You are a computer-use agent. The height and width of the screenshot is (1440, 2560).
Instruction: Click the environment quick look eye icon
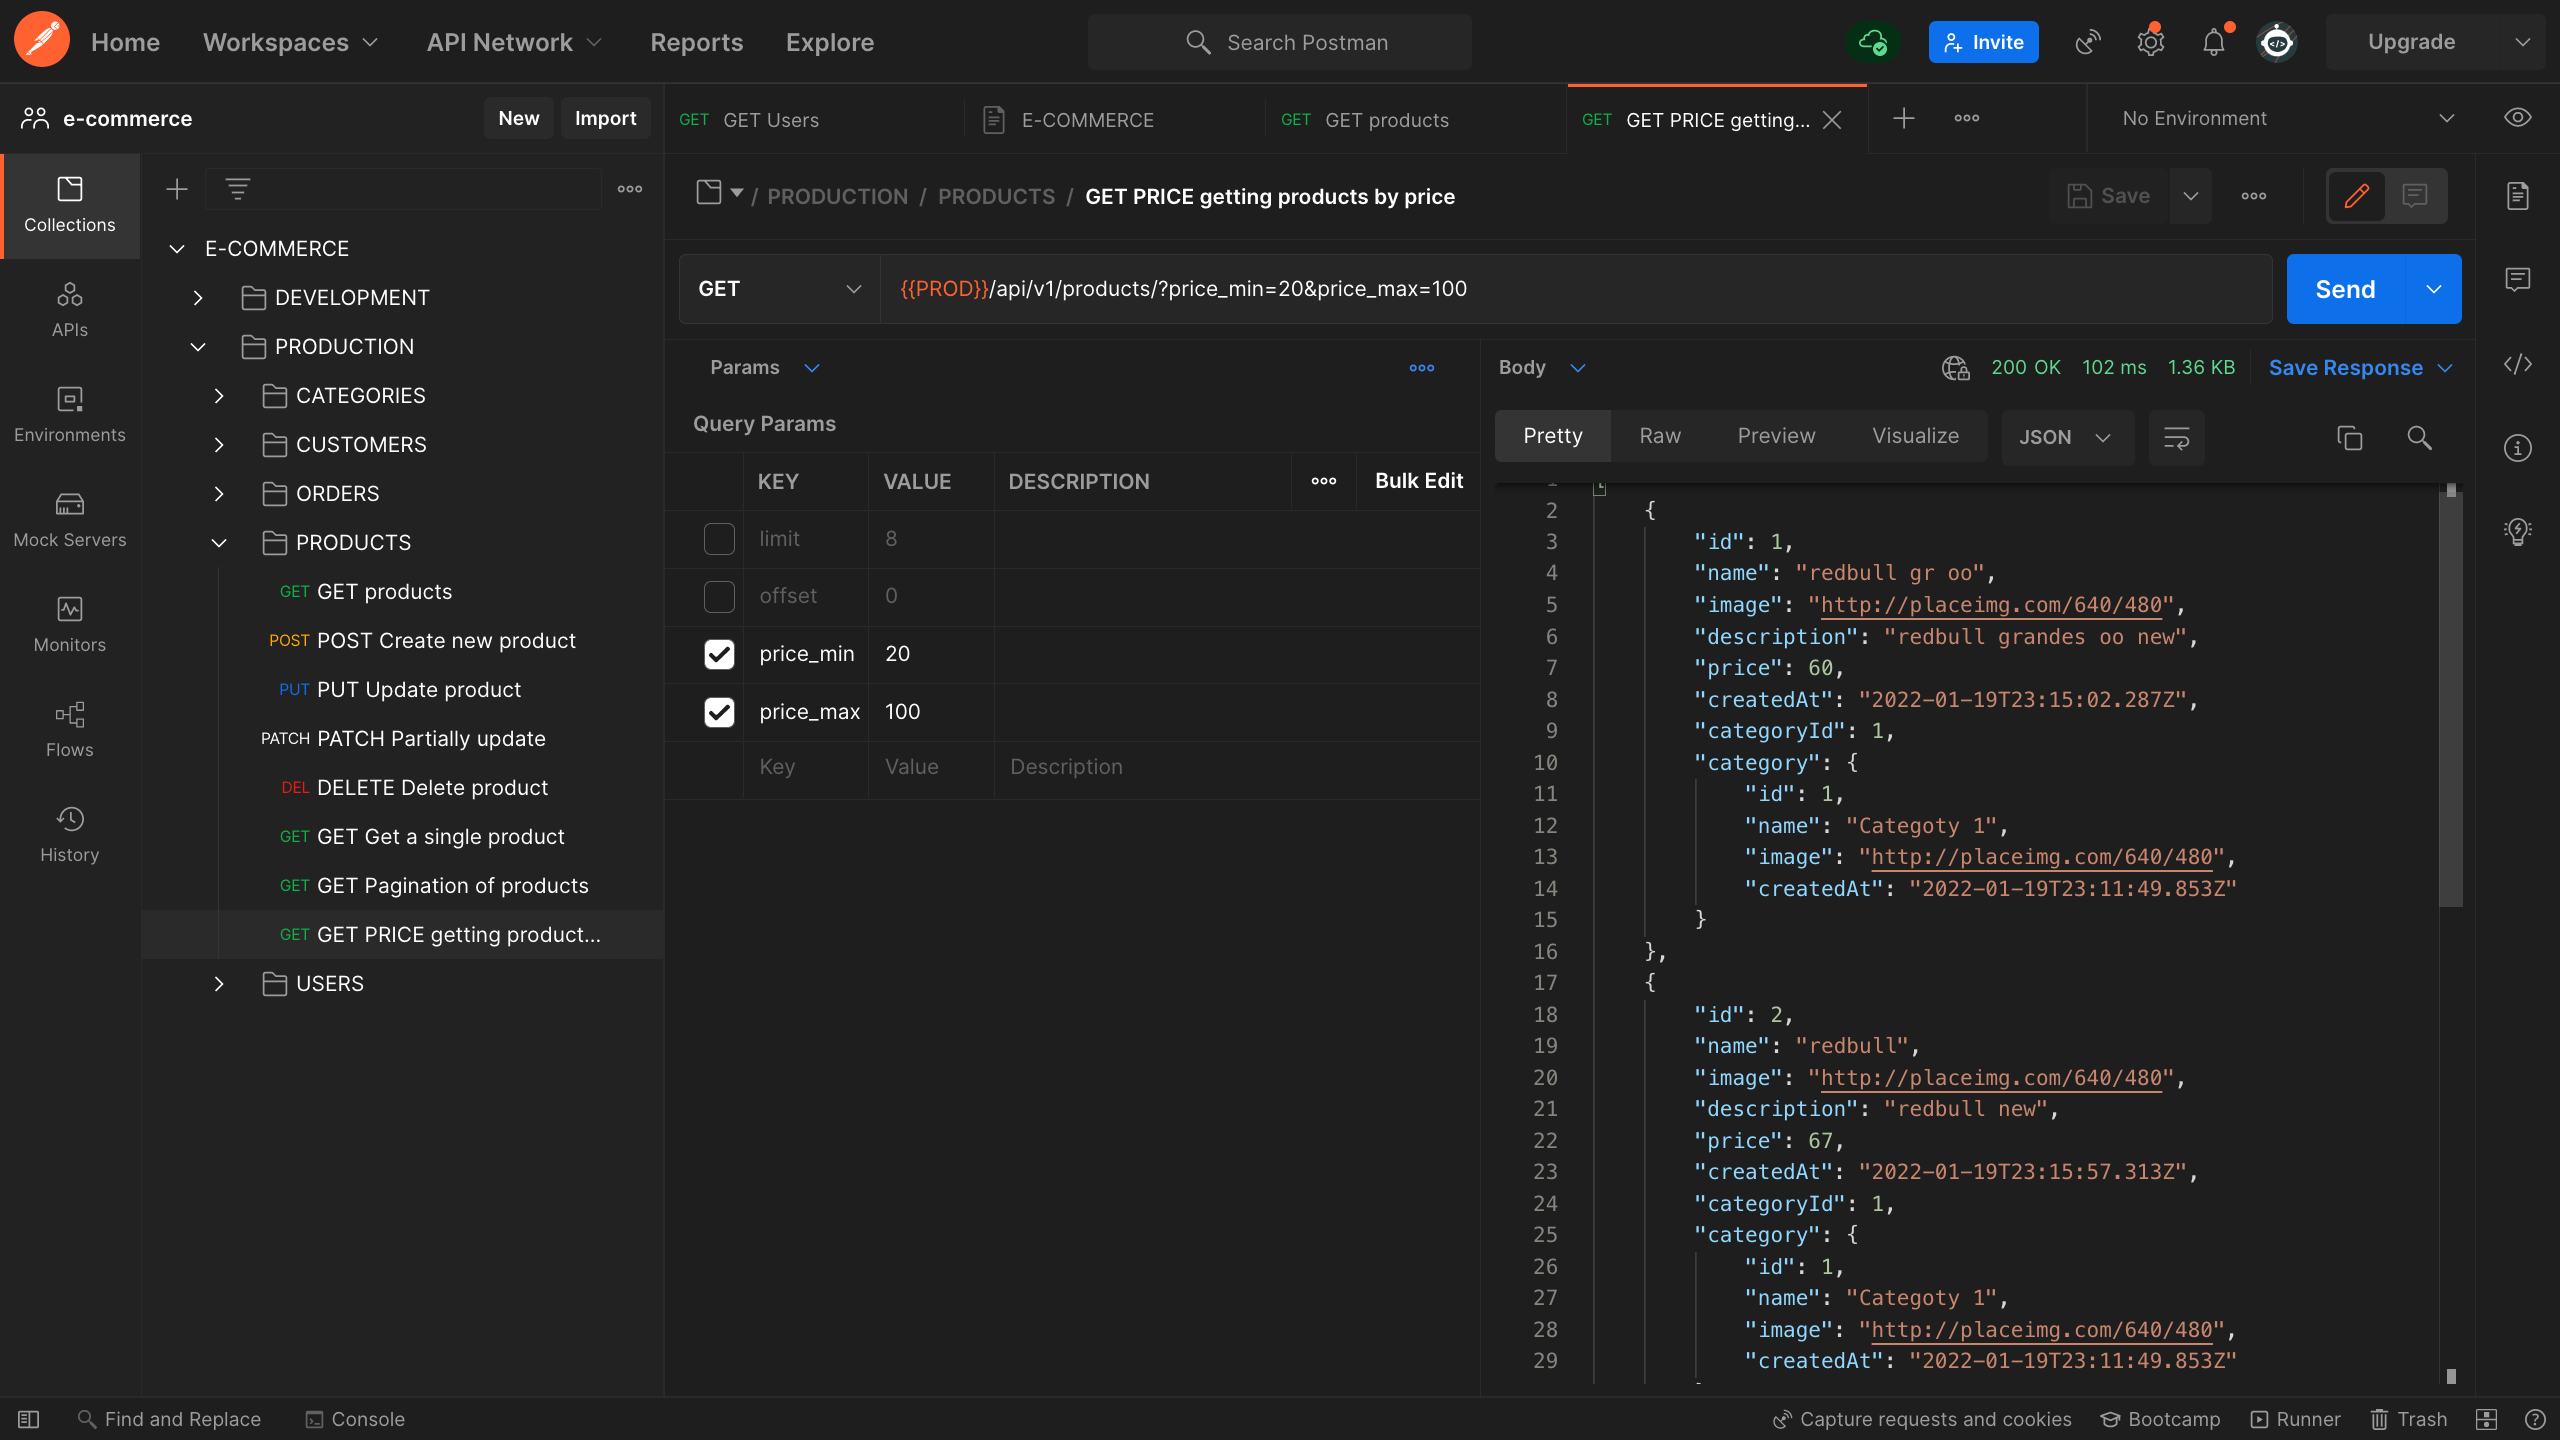point(2518,118)
